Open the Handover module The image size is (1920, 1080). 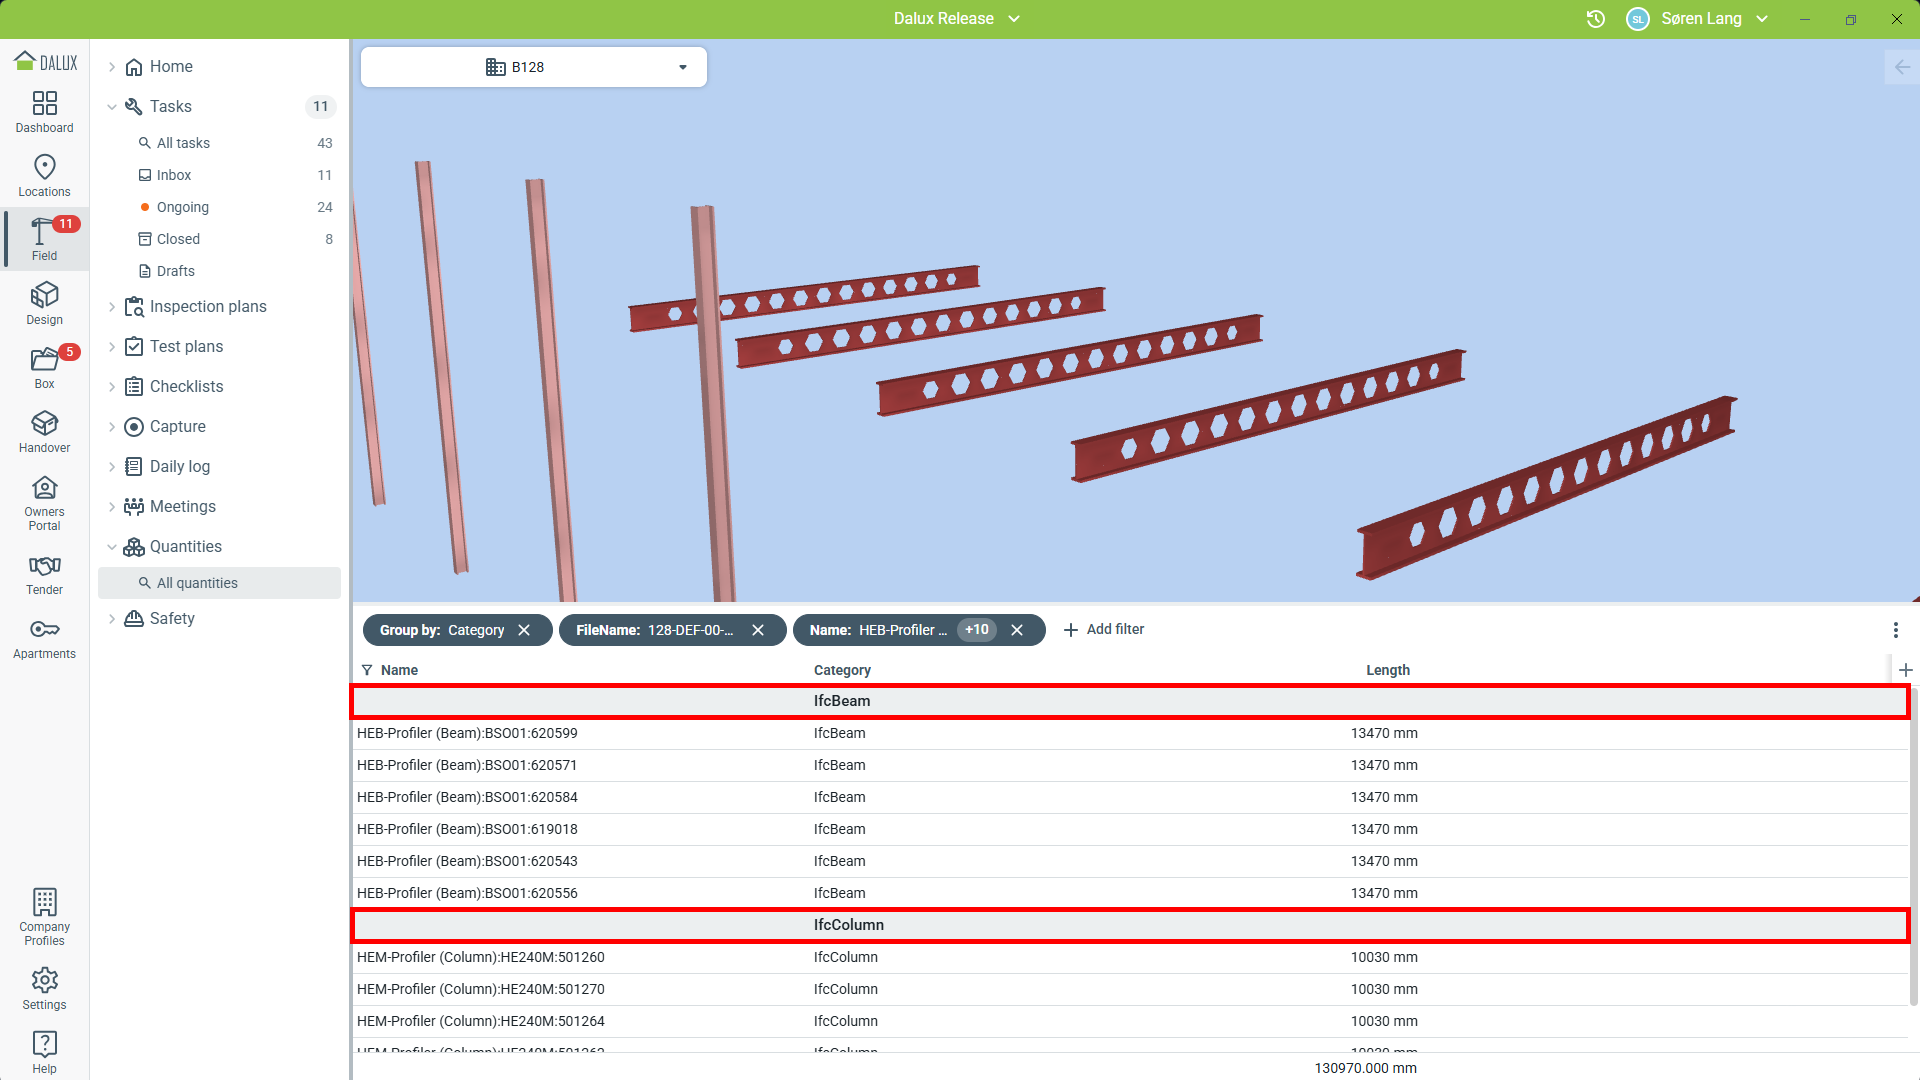[x=44, y=432]
